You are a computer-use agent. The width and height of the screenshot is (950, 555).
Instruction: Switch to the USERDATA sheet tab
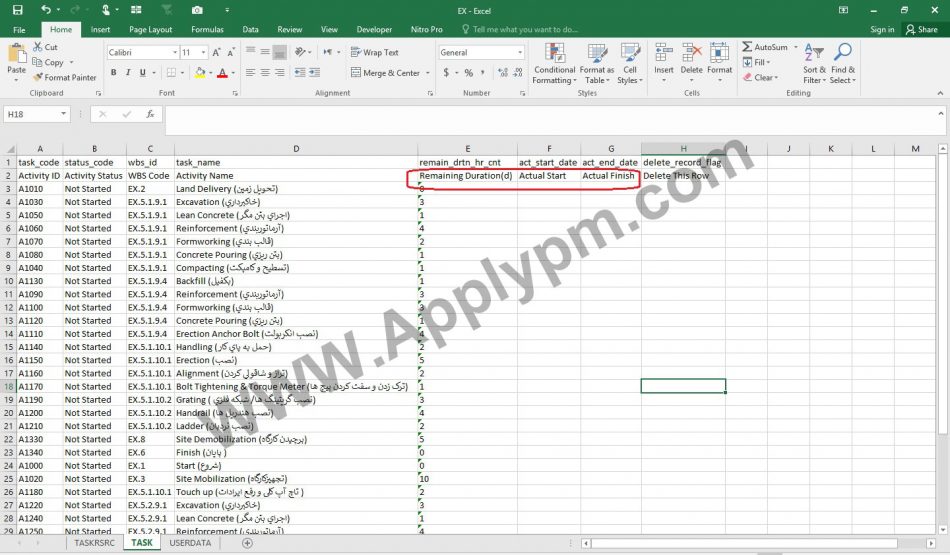pyautogui.click(x=190, y=543)
